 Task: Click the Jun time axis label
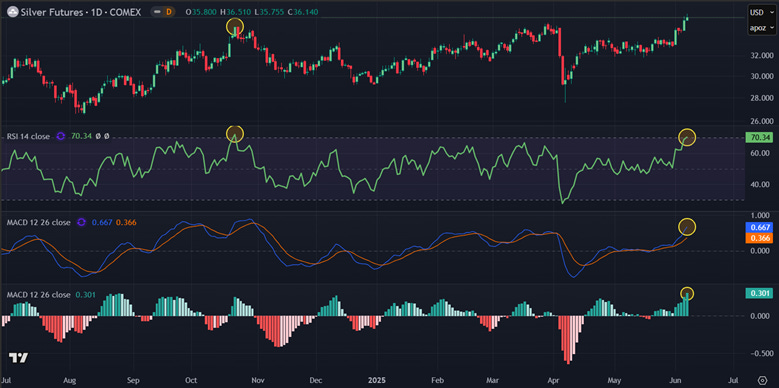tap(676, 381)
